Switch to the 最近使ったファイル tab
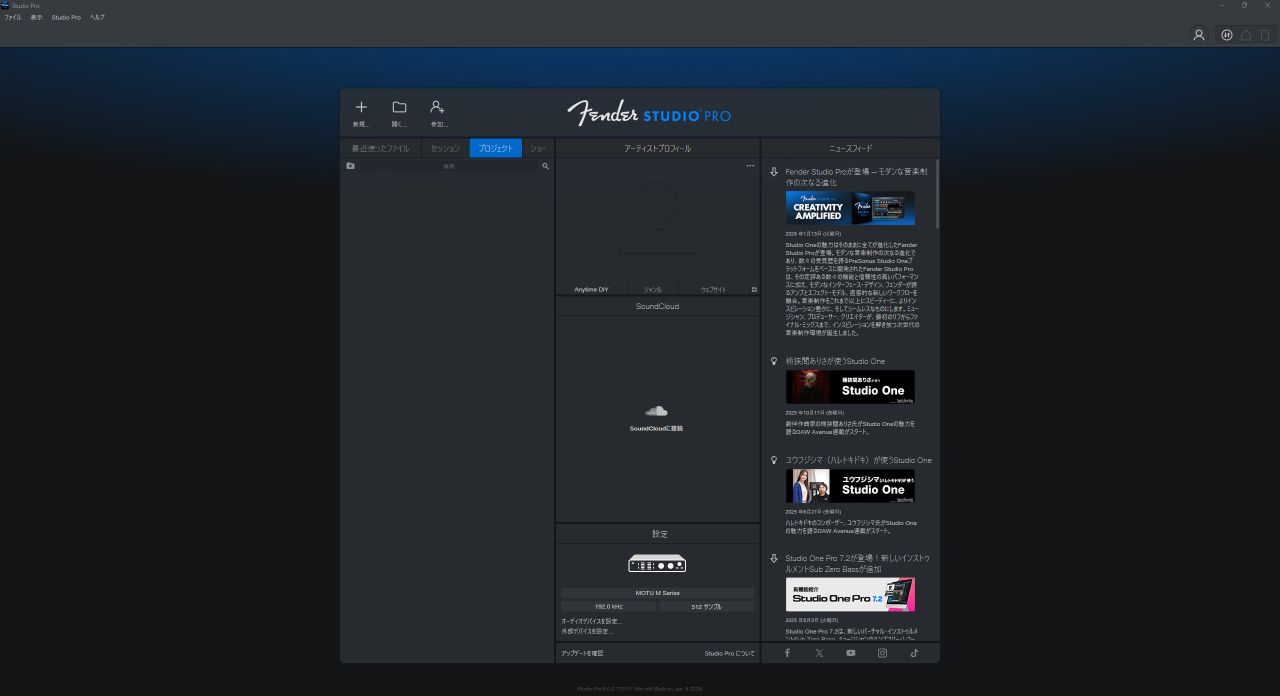1280x696 pixels. (x=380, y=149)
